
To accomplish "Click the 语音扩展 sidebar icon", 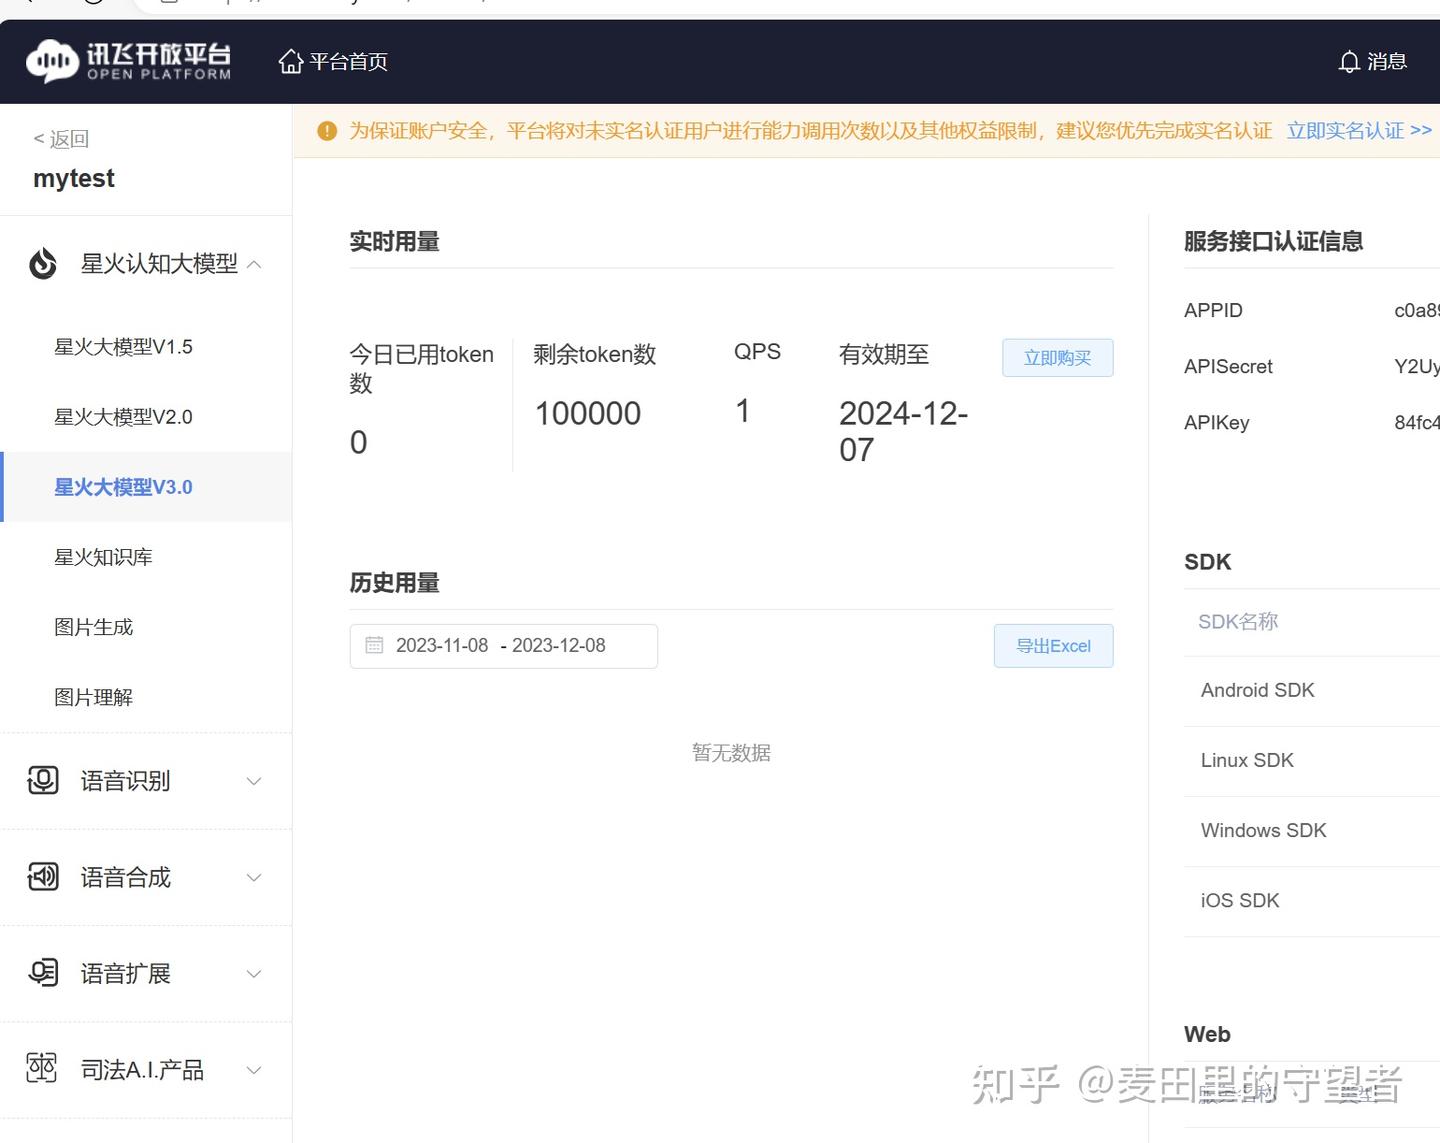I will 42,973.
